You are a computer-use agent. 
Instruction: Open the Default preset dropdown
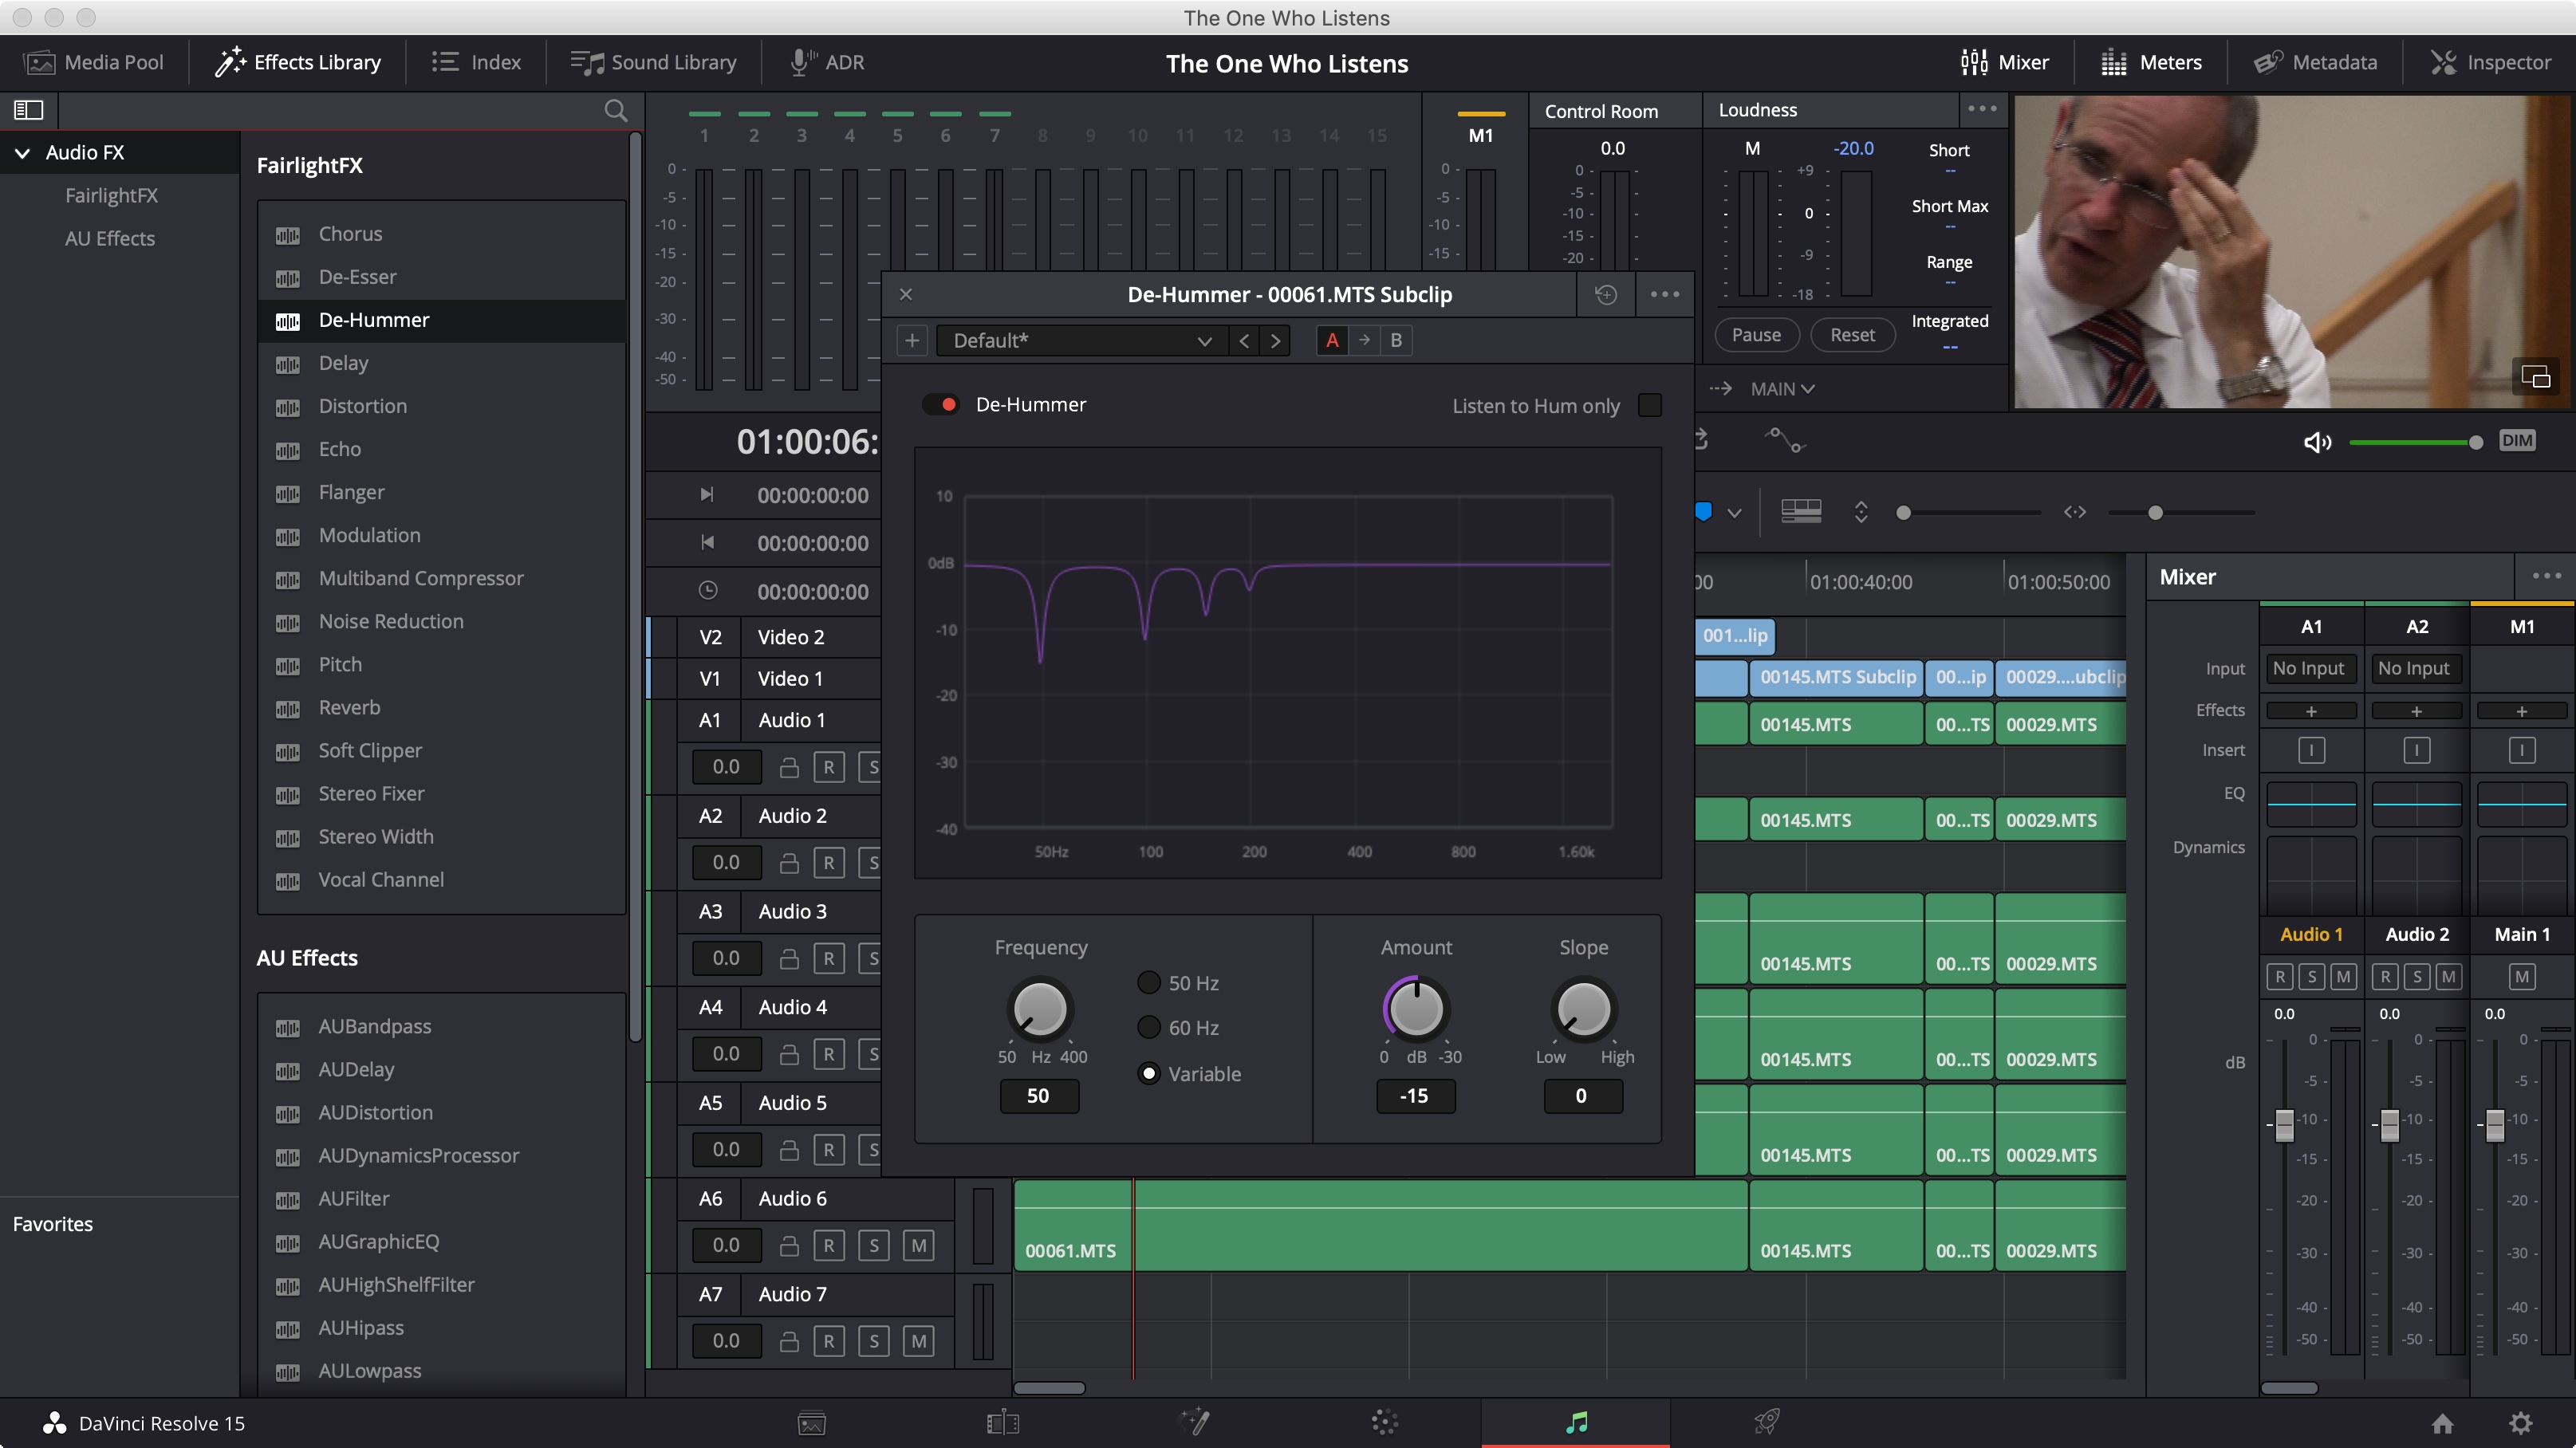[x=1205, y=340]
